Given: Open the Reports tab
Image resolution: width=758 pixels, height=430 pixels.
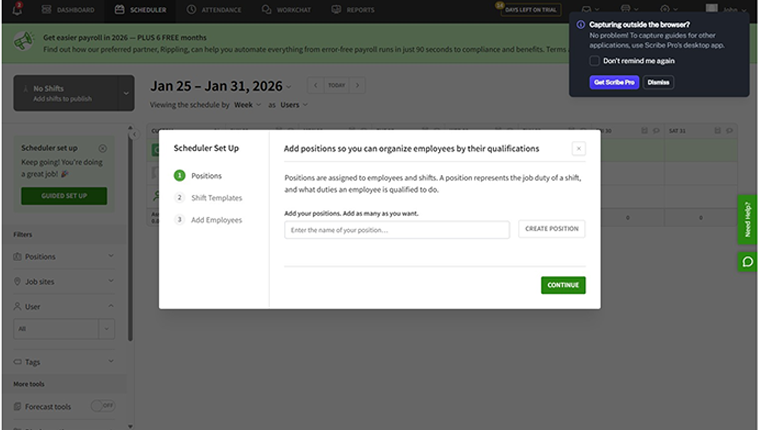Looking at the screenshot, I should pyautogui.click(x=354, y=10).
